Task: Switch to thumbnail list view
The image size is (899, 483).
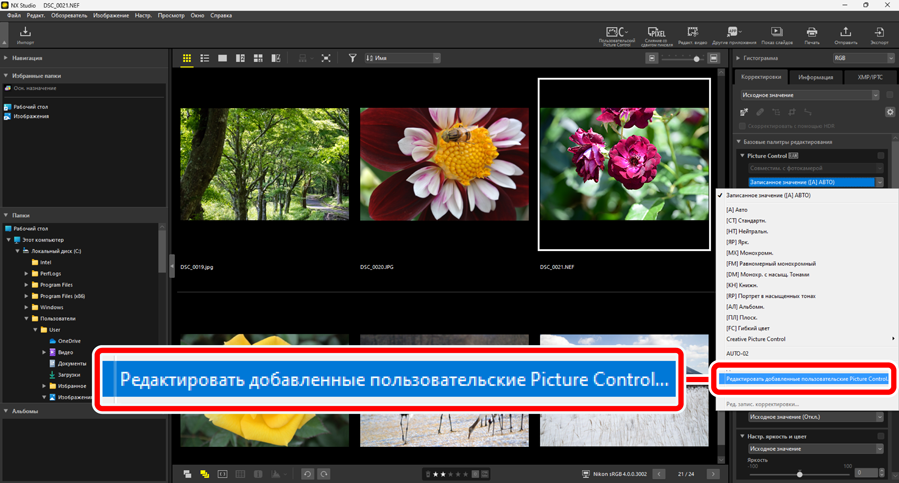Action: (x=204, y=59)
